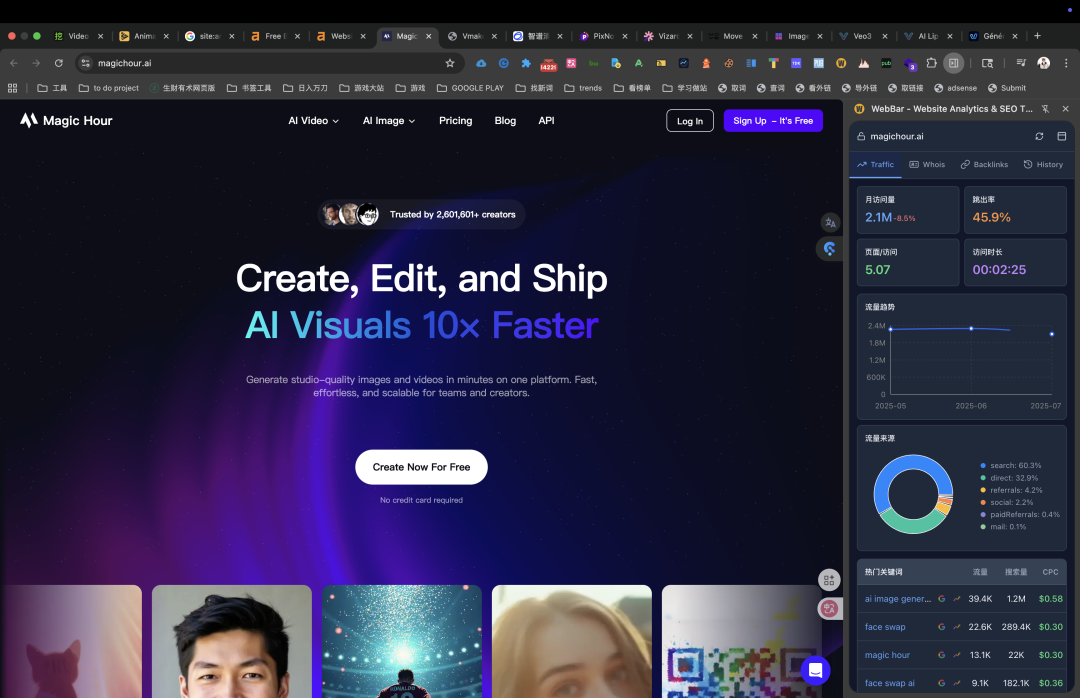Click the Google icon in 'magic hour' row
This screenshot has height=698, width=1080.
pos(942,655)
